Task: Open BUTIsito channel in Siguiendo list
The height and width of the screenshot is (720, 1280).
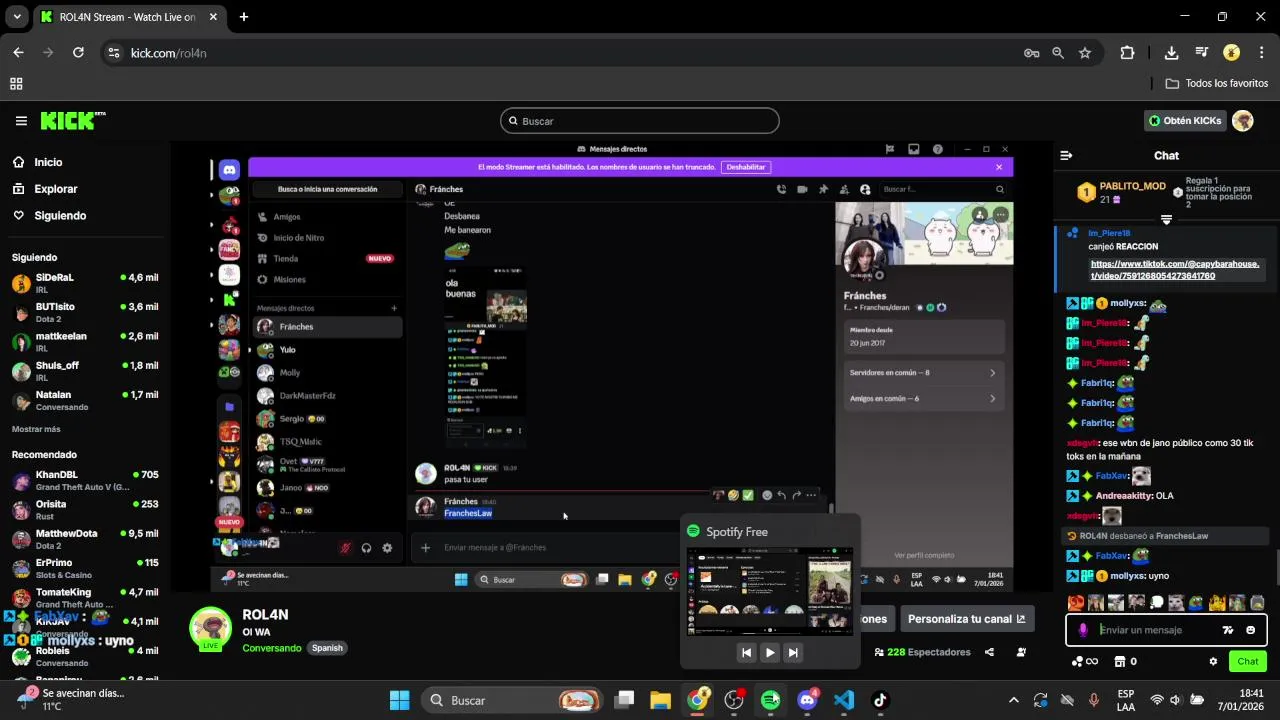Action: (85, 312)
